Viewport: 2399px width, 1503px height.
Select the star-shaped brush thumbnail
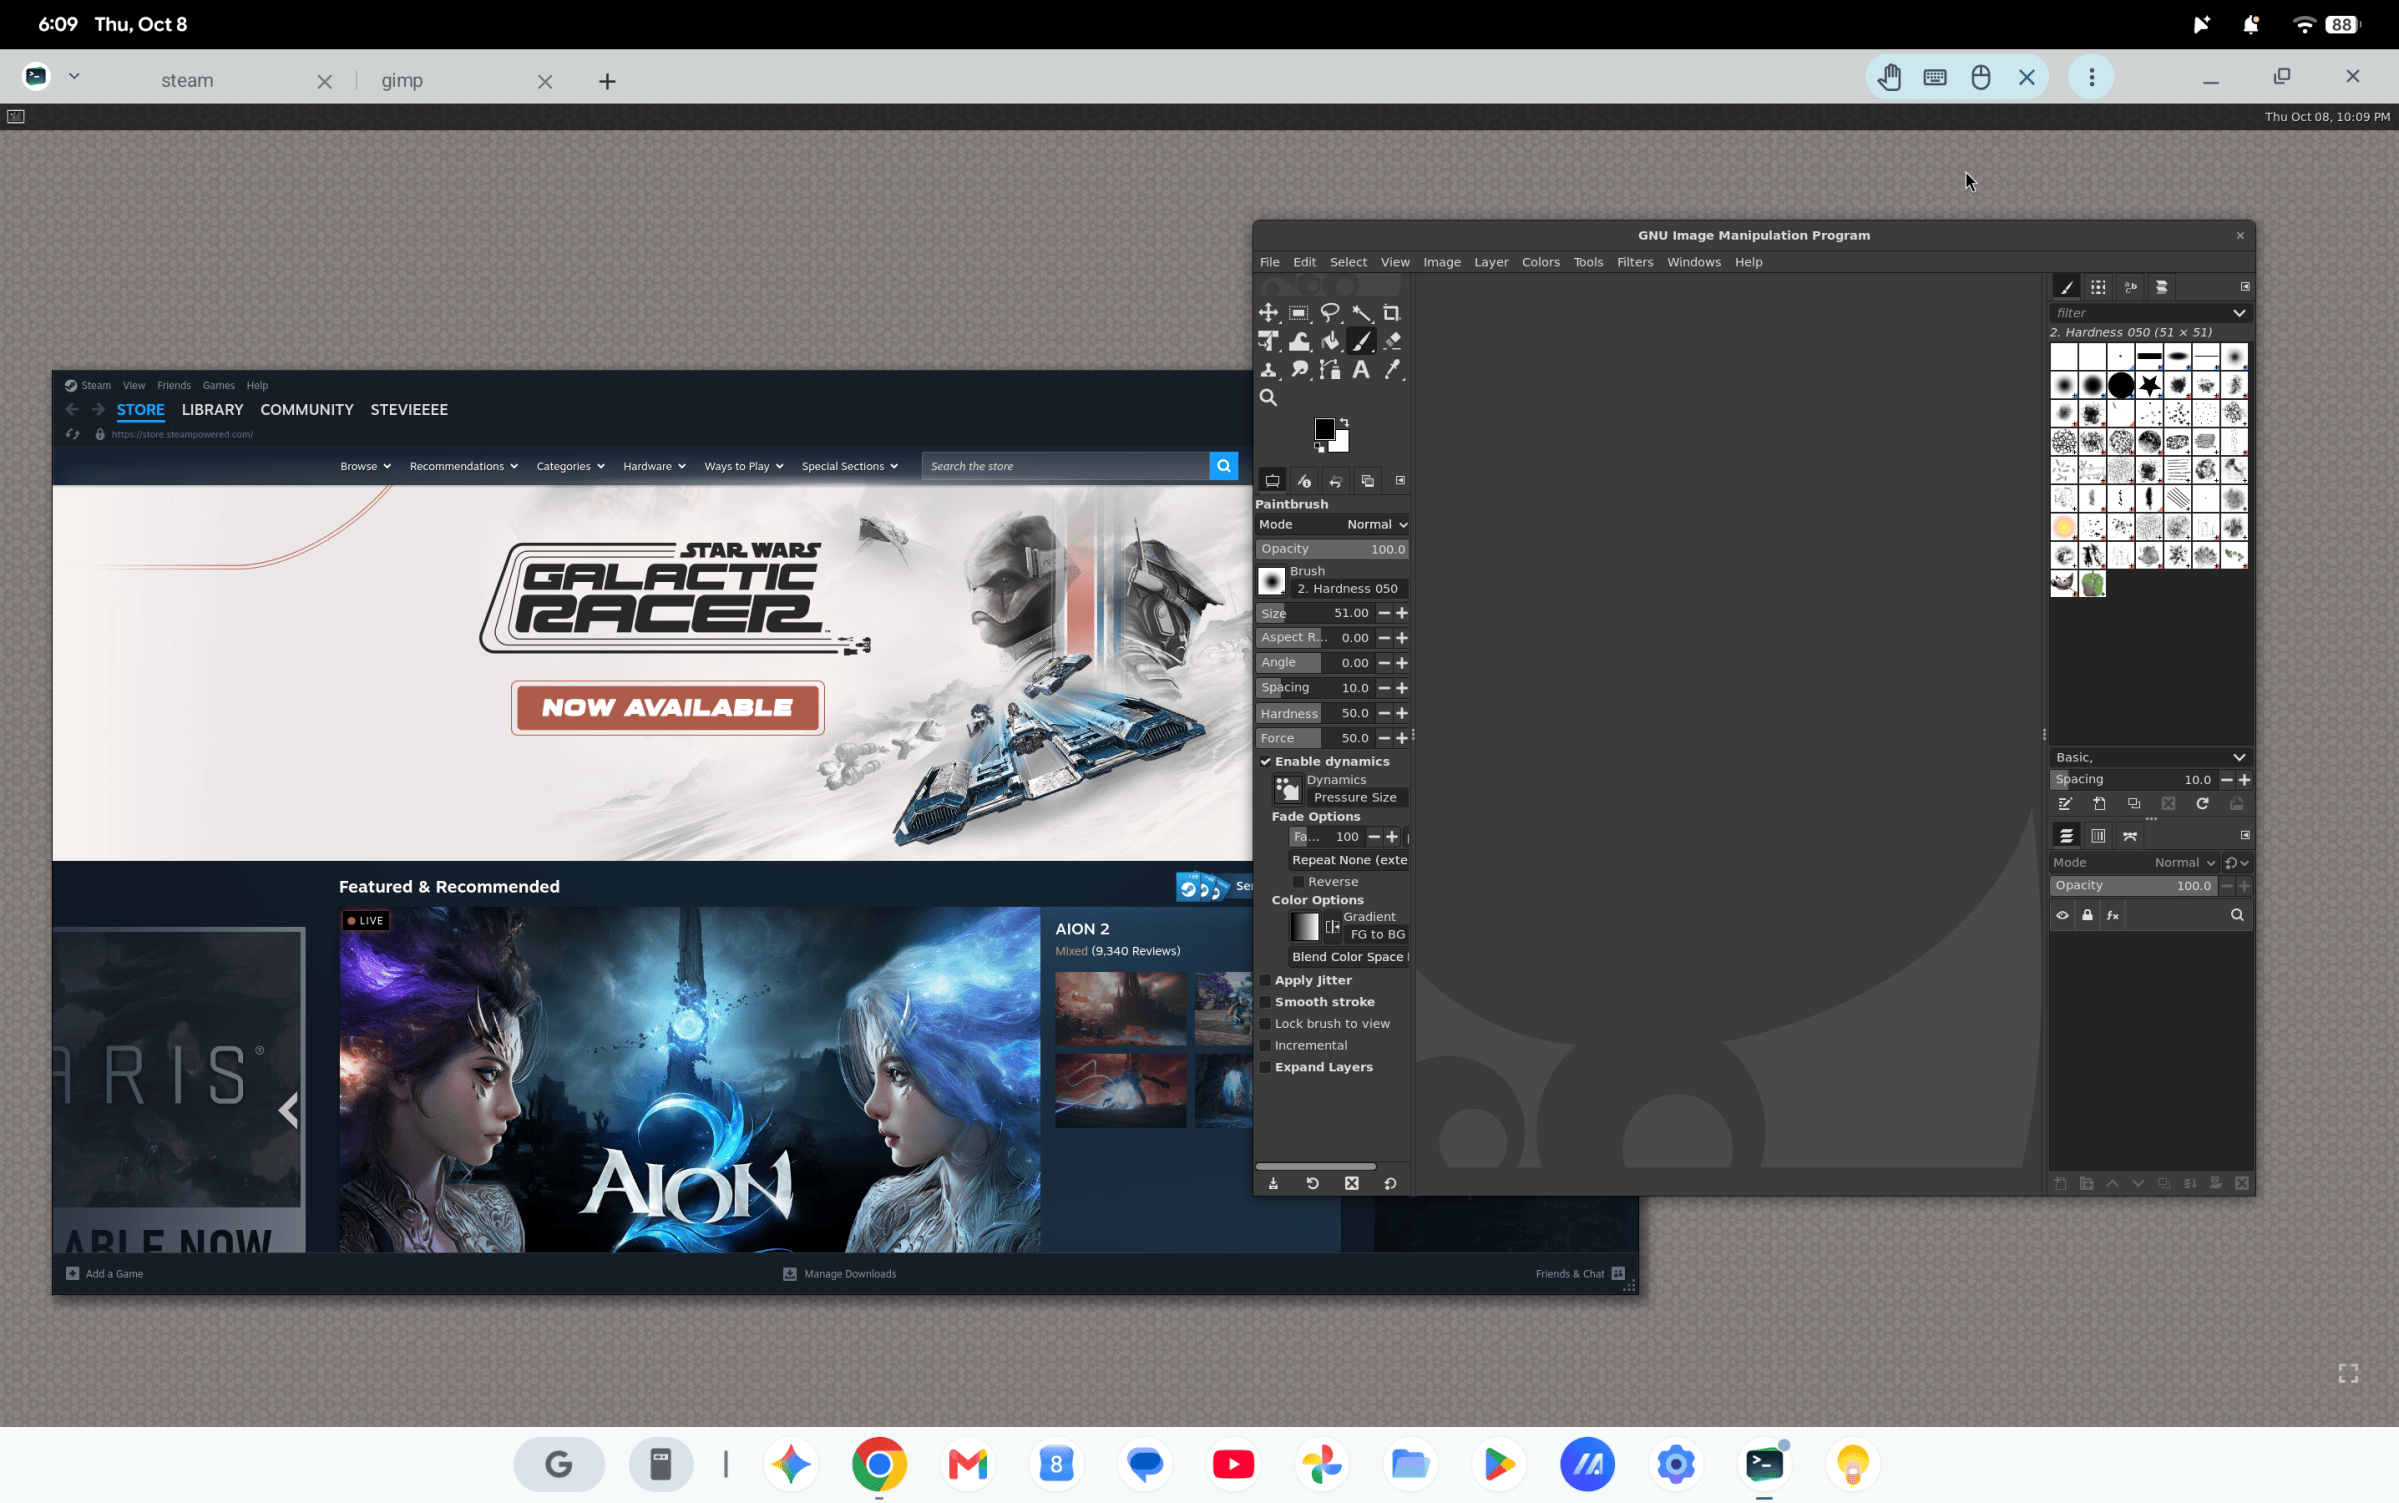click(2149, 386)
